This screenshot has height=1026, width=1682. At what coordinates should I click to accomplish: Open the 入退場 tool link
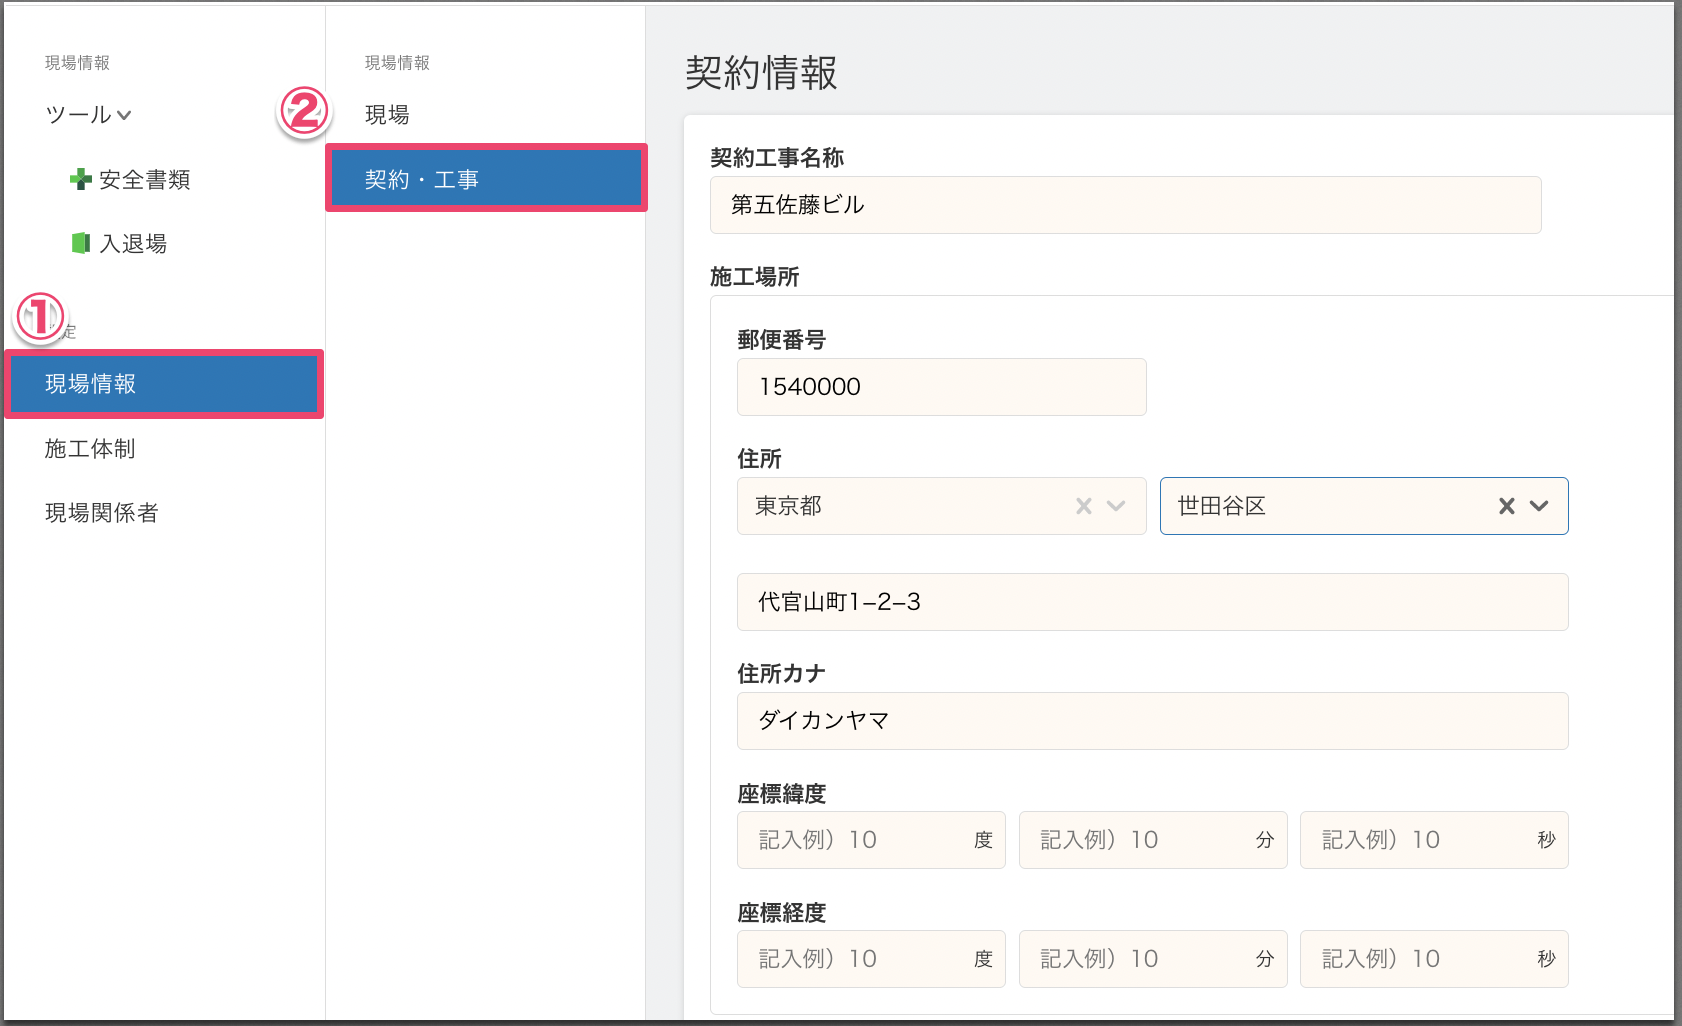pyautogui.click(x=133, y=244)
